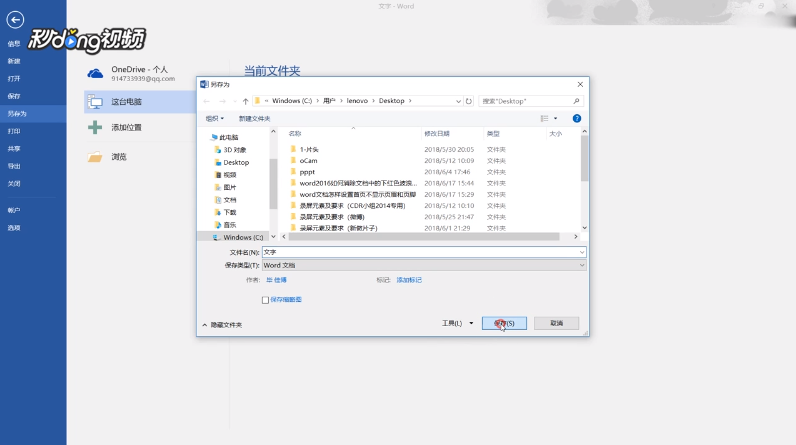796x445 pixels.
Task: Open the Save as type dropdown
Action: 424,265
